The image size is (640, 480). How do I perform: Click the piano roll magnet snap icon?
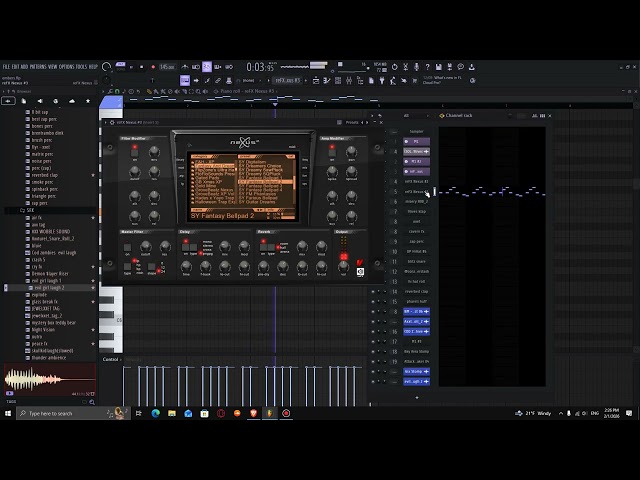click(117, 91)
